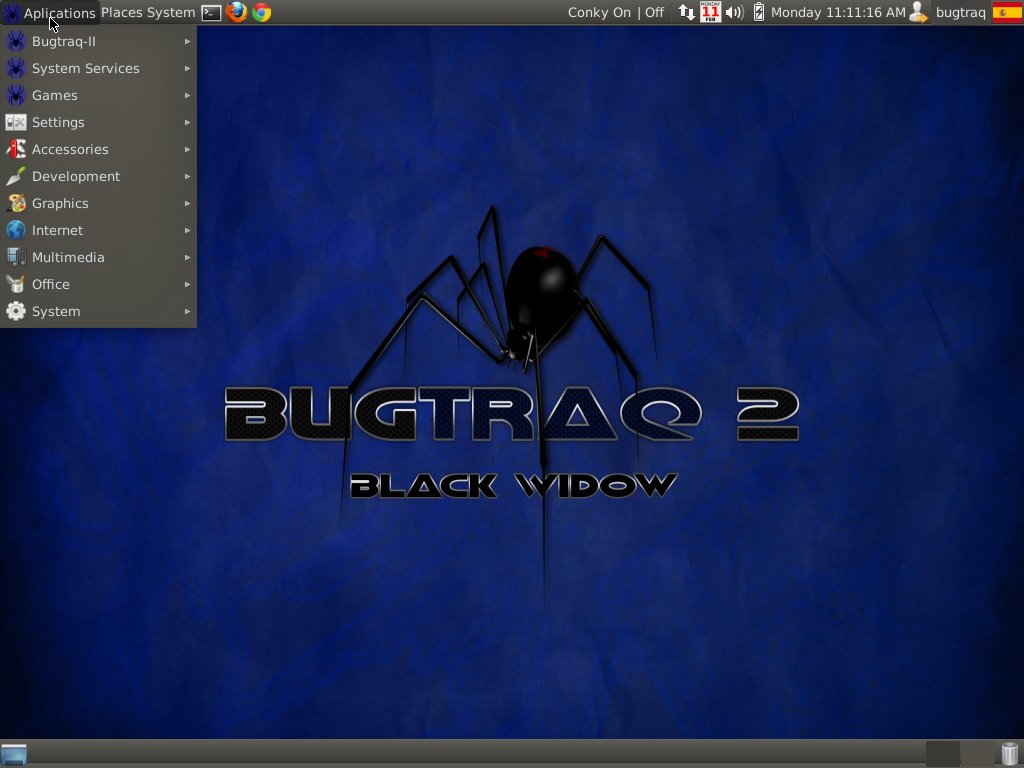Expand arrow next to Games

click(187, 95)
